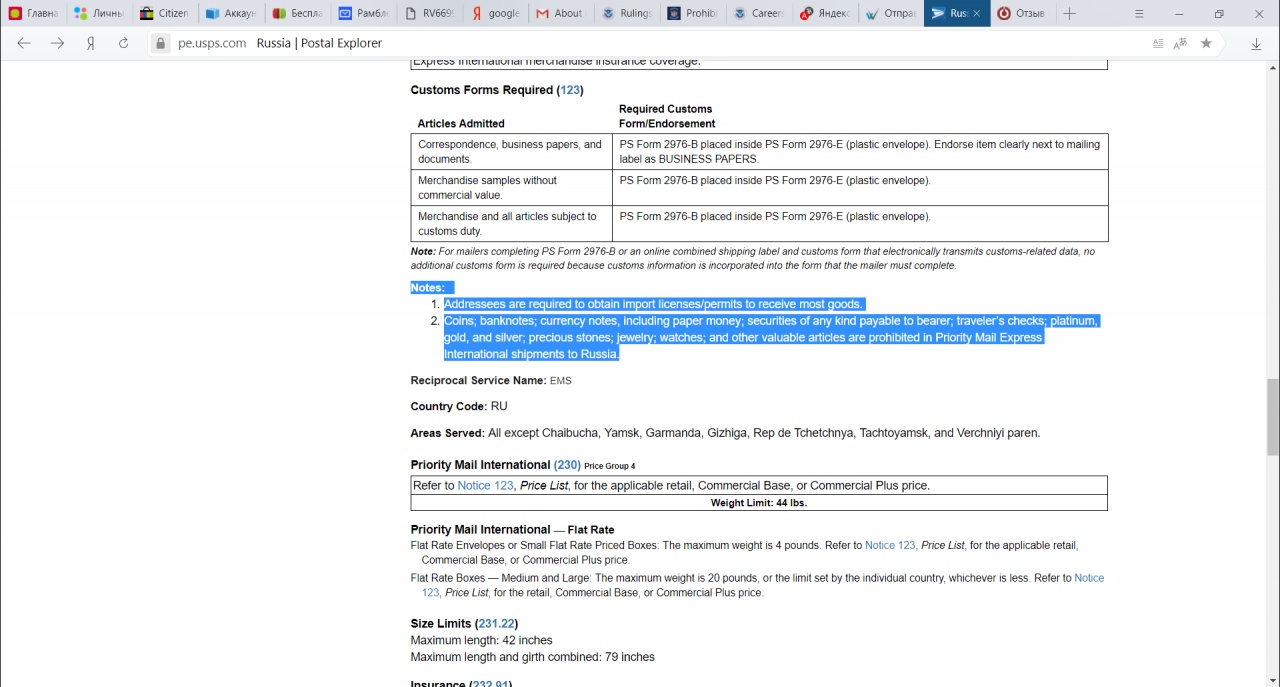Click the forward navigation arrow
This screenshot has width=1280, height=687.
57,43
